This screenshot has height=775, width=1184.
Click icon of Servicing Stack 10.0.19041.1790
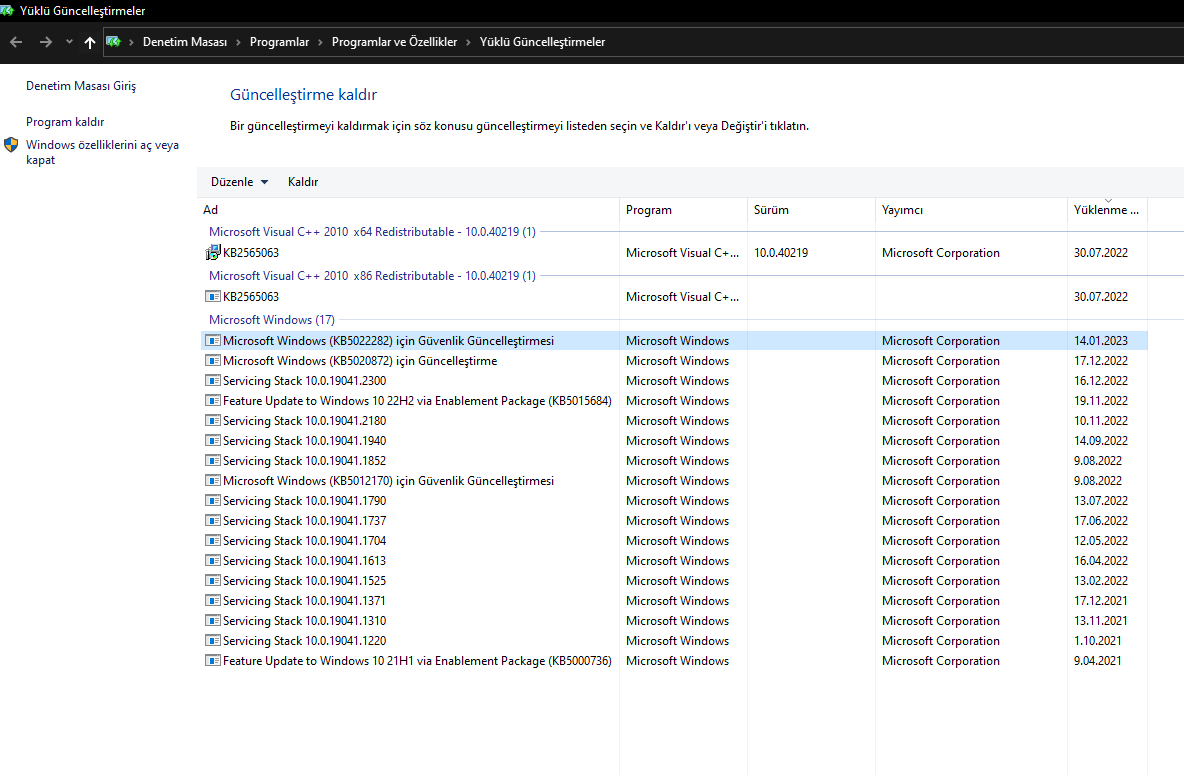click(x=213, y=501)
